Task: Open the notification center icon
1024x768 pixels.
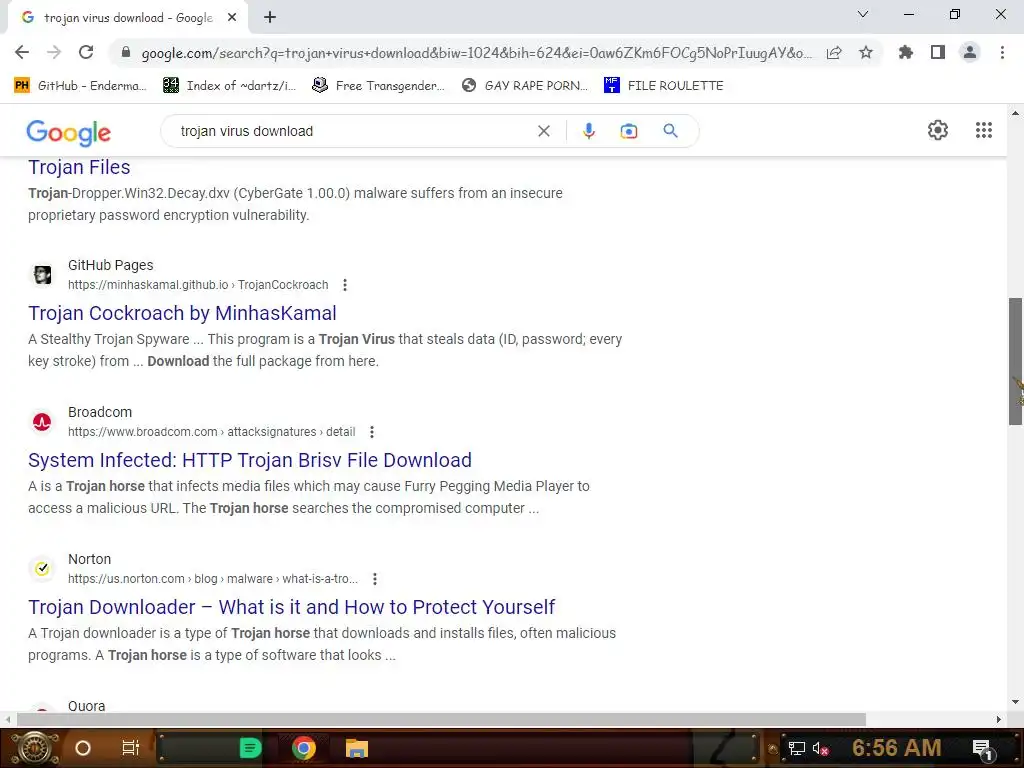Action: pyautogui.click(x=982, y=748)
